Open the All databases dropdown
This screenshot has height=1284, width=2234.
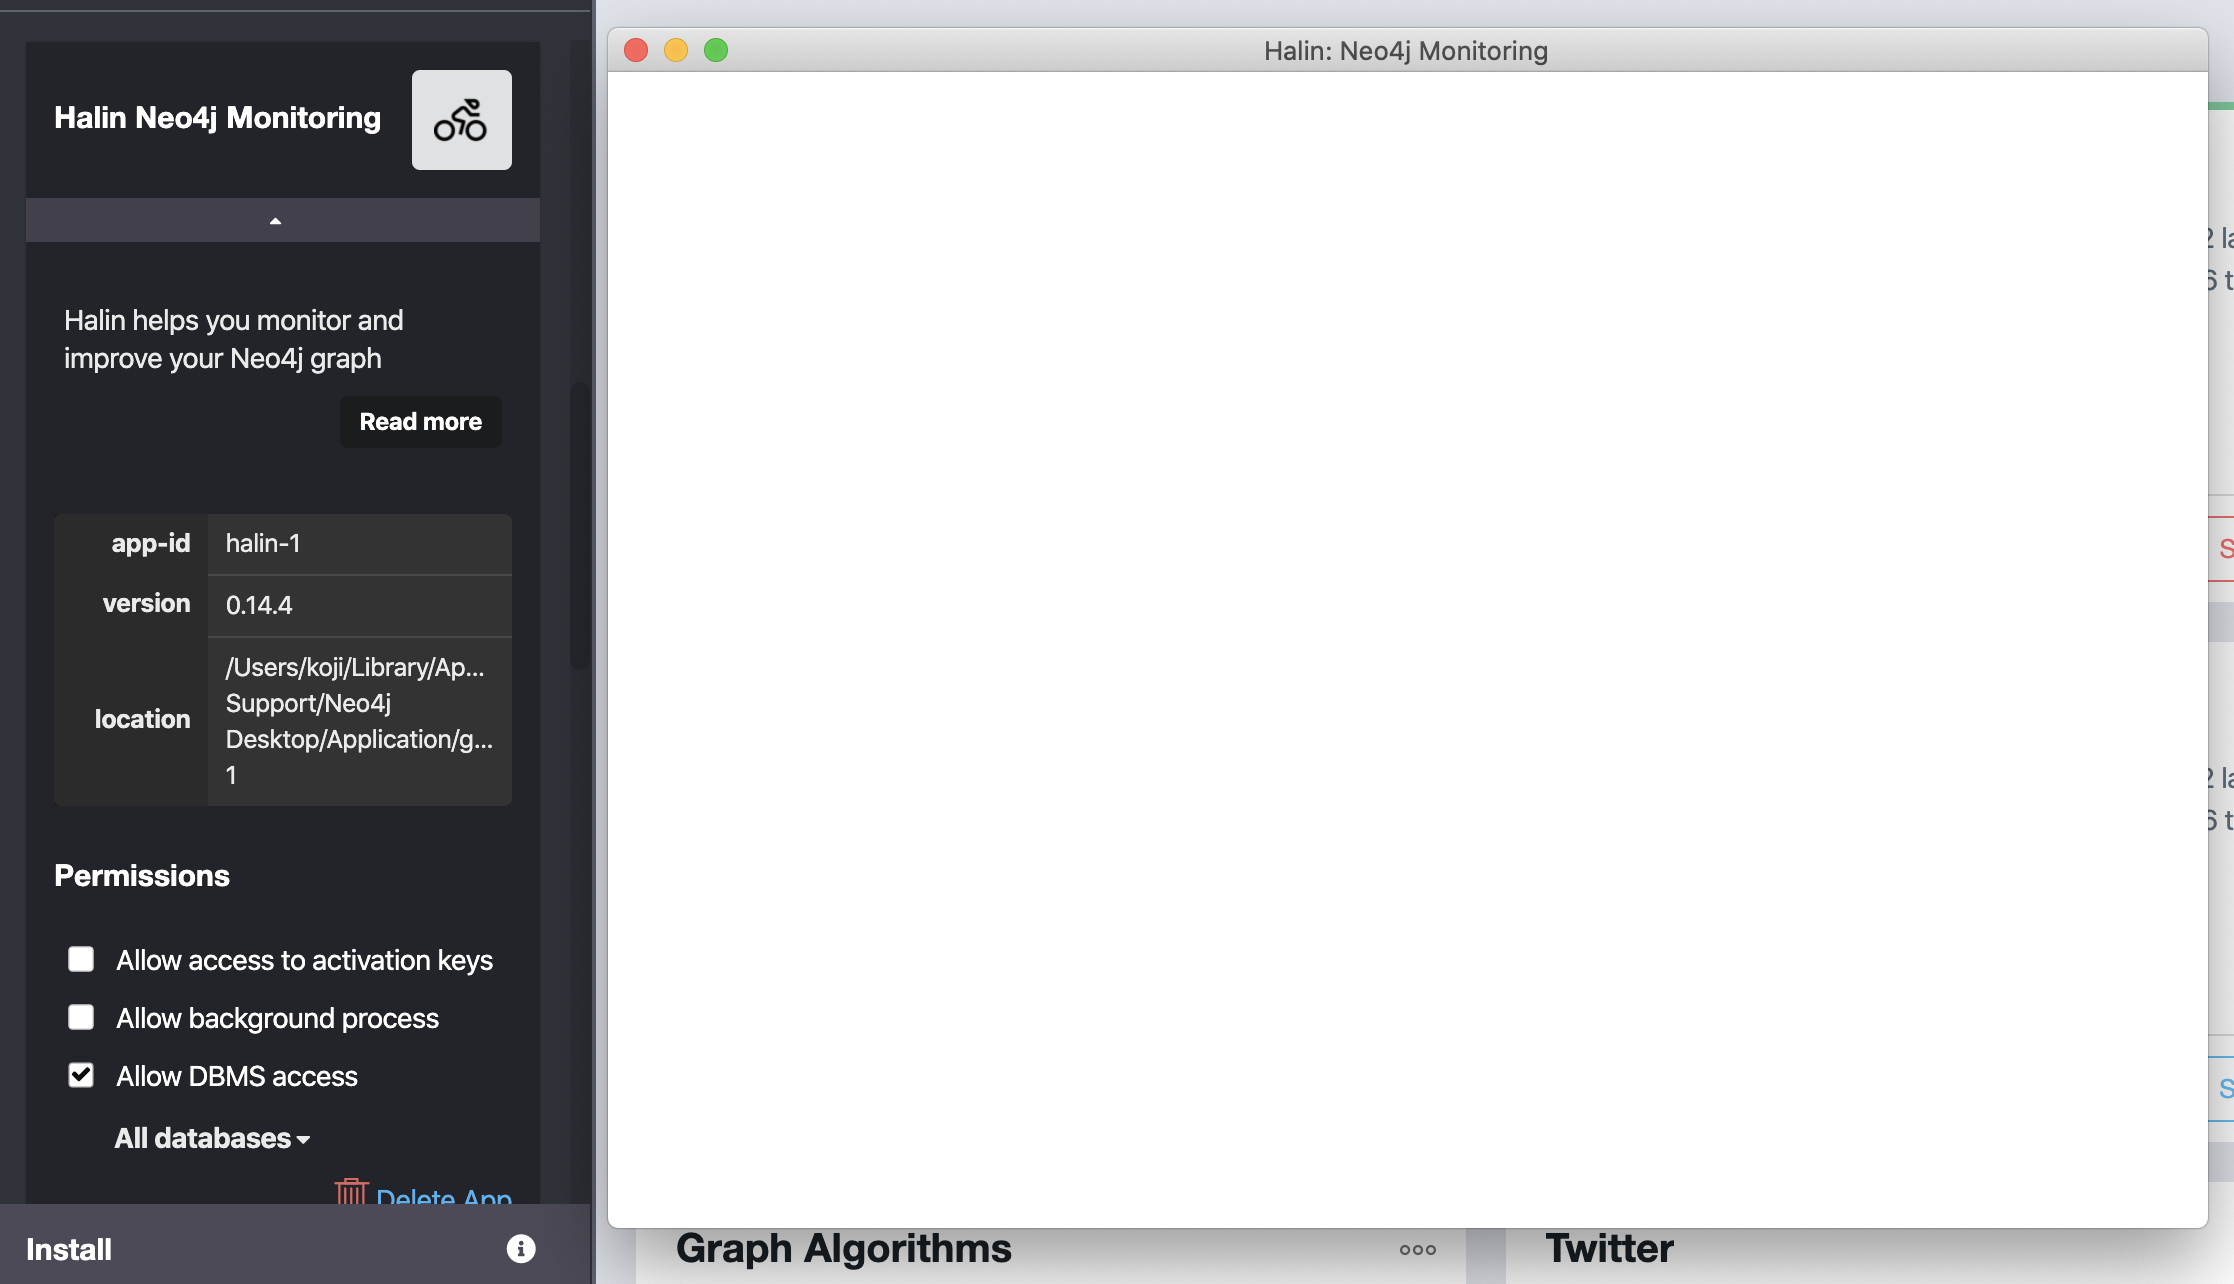[x=212, y=1138]
